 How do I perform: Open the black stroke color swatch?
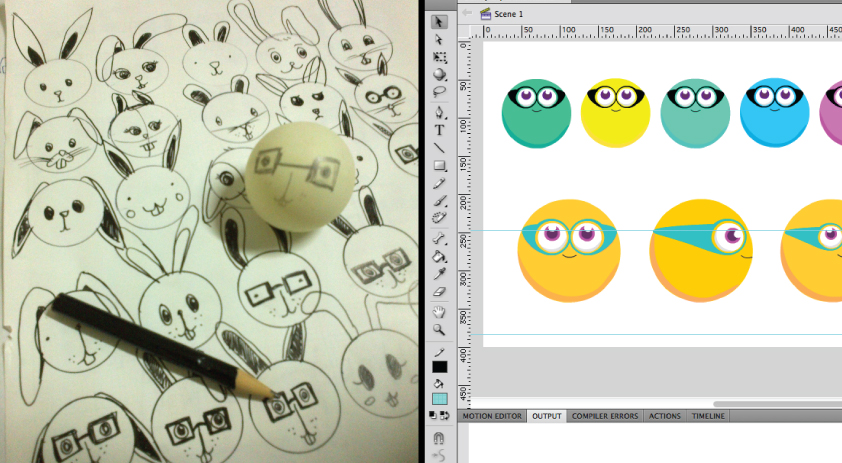439,367
